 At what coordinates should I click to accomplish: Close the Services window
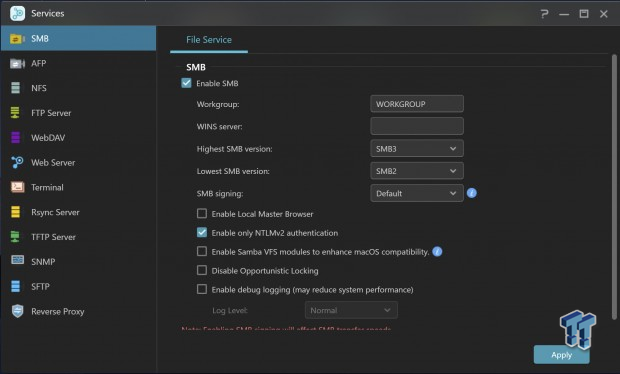(603, 14)
